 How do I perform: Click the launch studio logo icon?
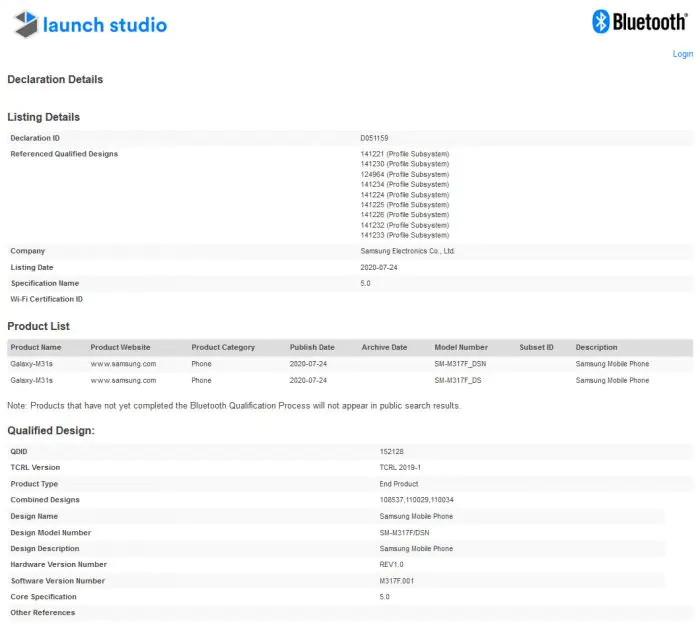[x=26, y=24]
